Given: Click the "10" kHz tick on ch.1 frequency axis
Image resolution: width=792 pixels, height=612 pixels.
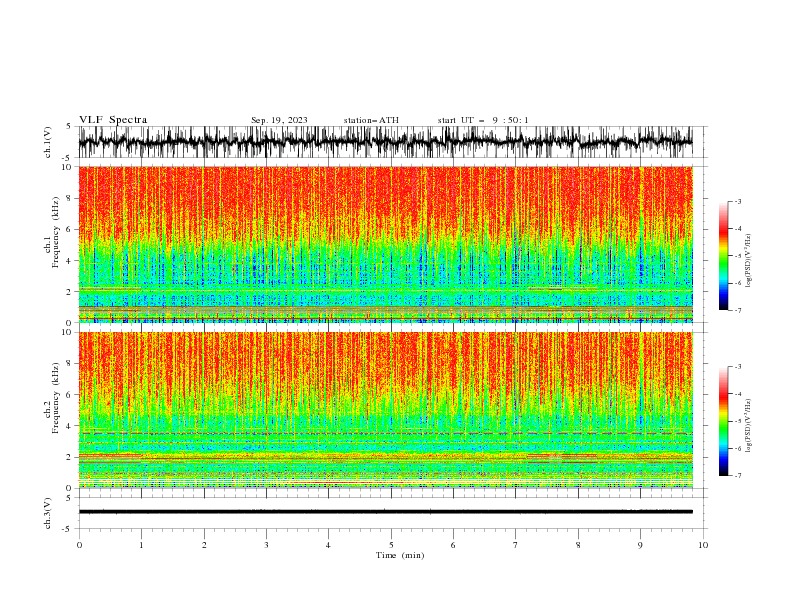Looking at the screenshot, I should [x=69, y=167].
